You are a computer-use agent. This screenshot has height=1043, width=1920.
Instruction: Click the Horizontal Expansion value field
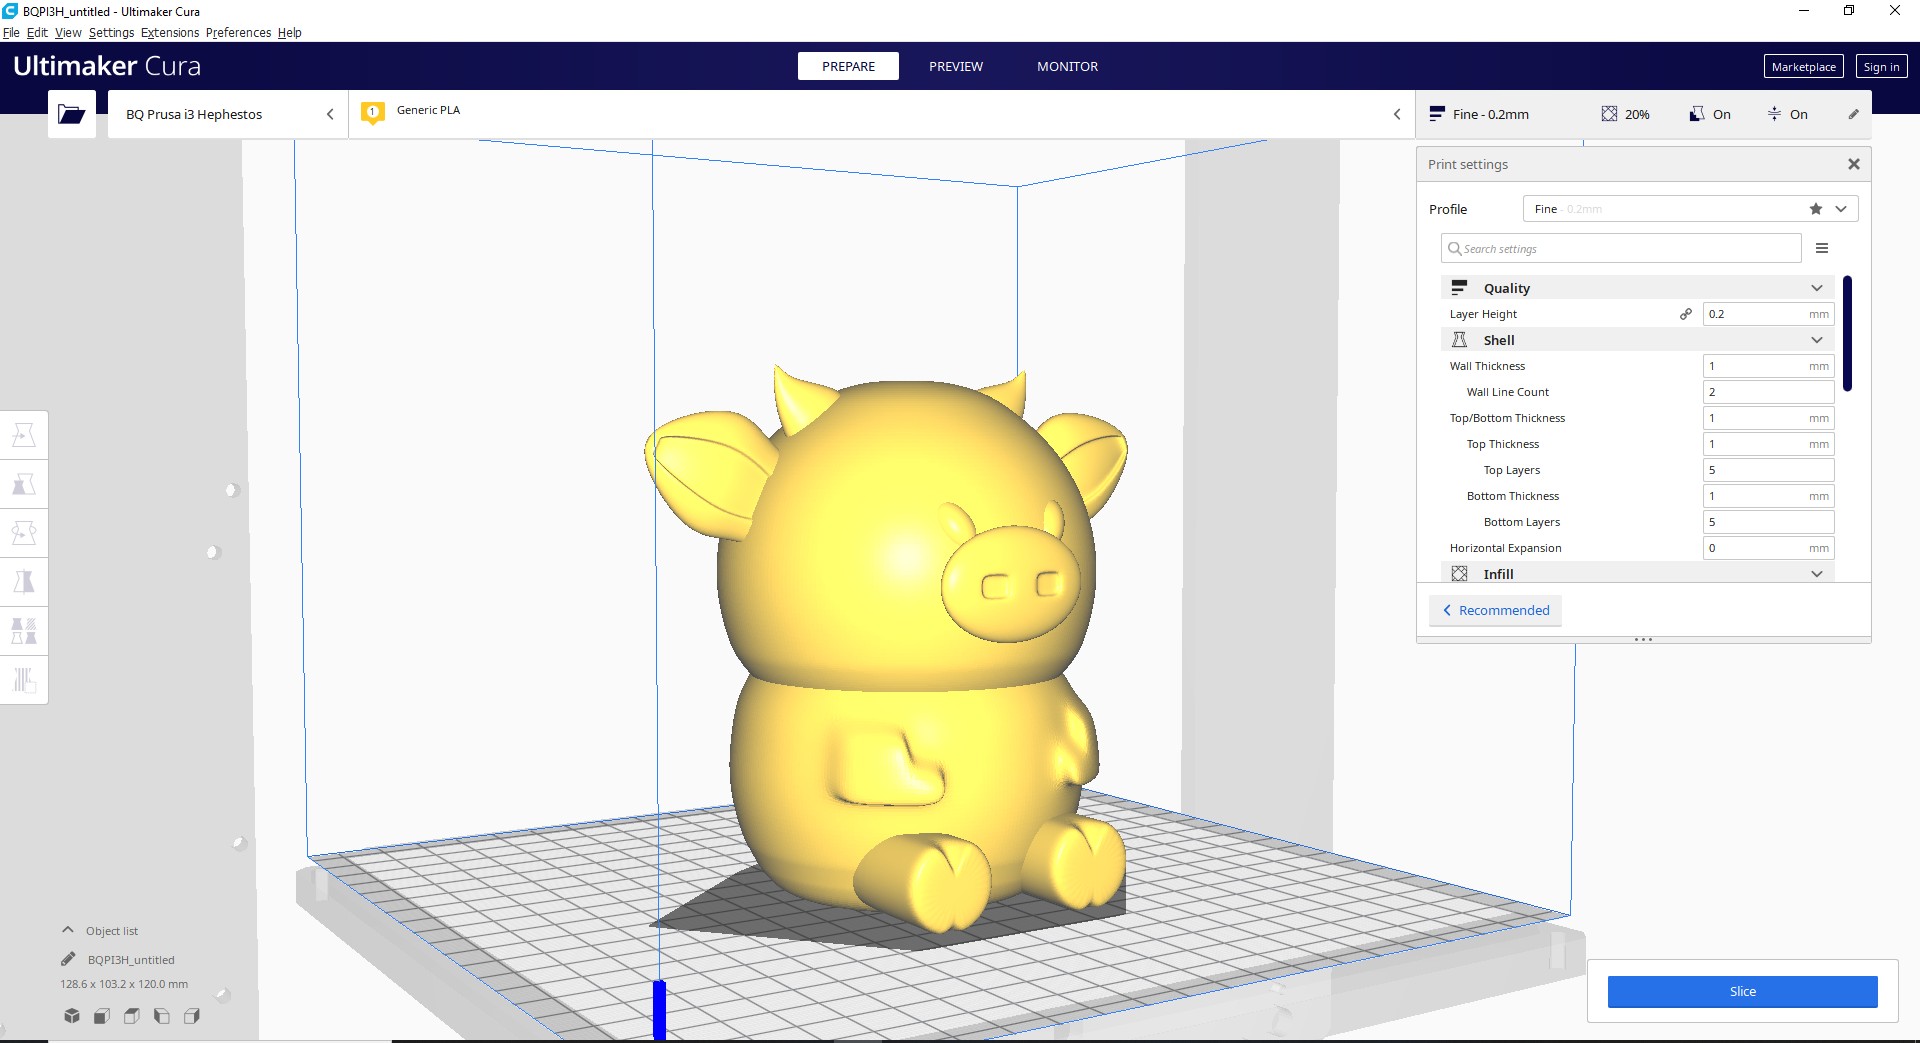coord(1768,548)
